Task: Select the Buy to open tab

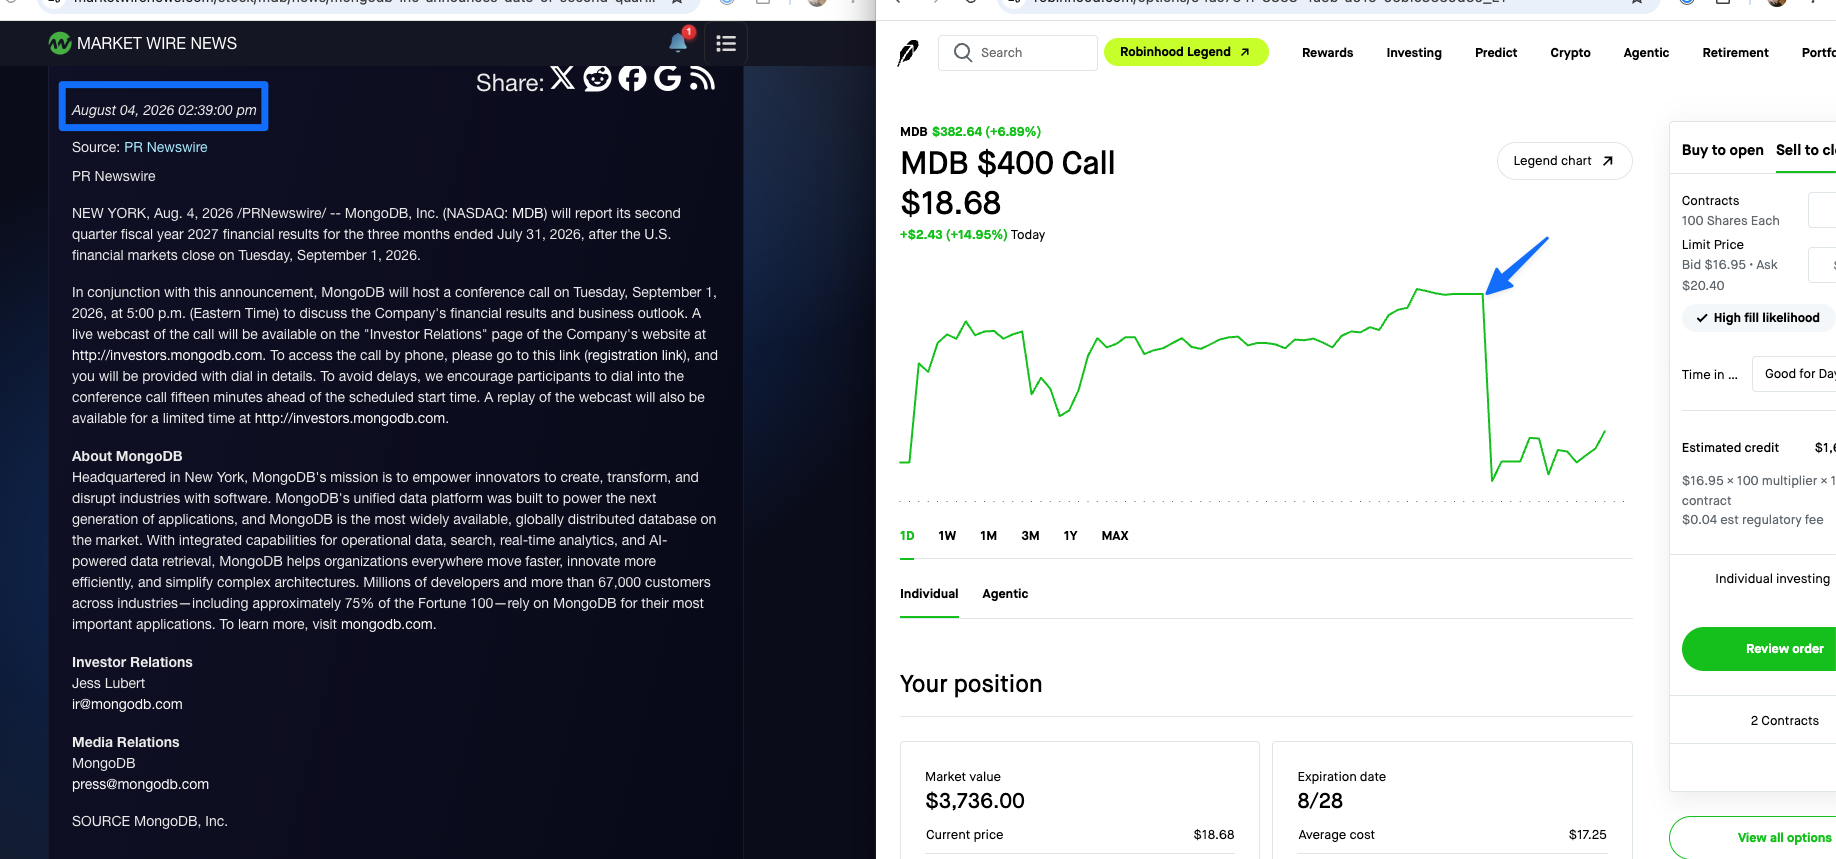Action: pyautogui.click(x=1722, y=150)
